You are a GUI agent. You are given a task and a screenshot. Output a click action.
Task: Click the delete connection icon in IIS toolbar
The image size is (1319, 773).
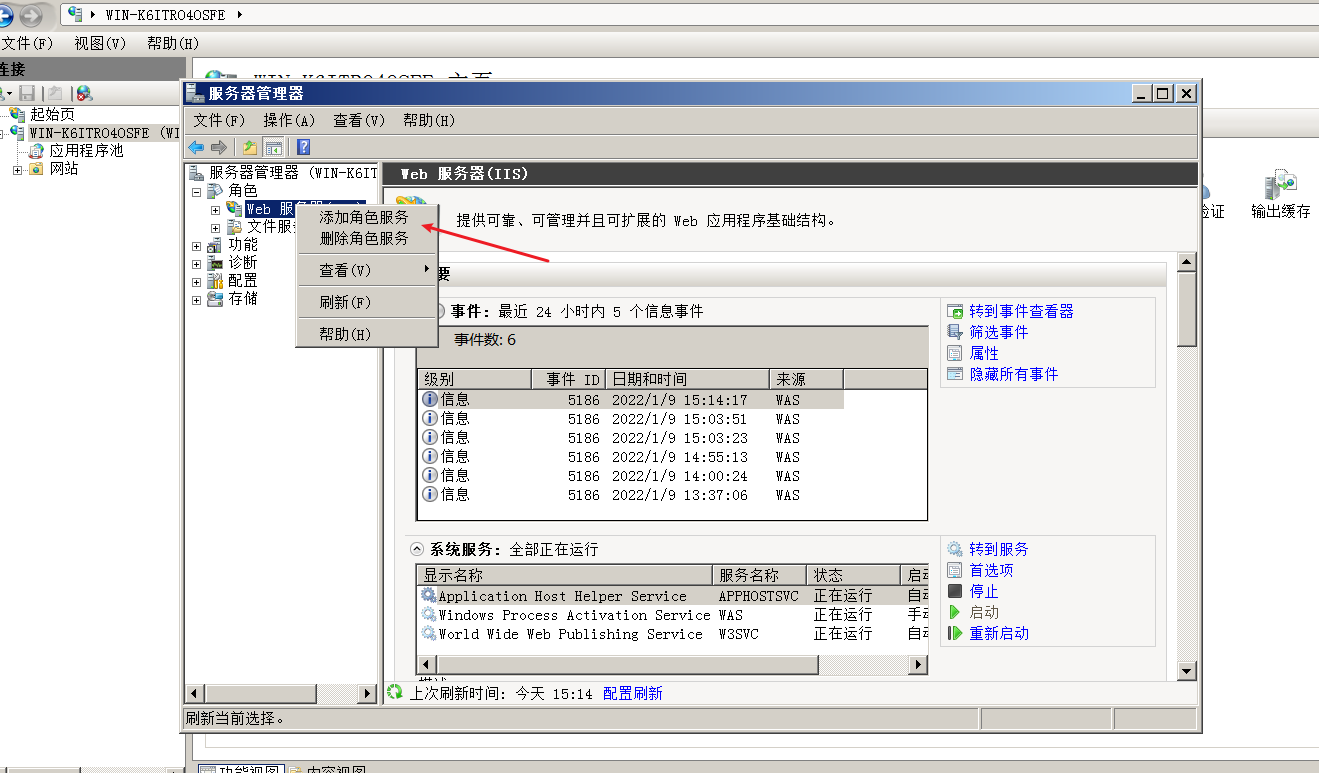(84, 93)
